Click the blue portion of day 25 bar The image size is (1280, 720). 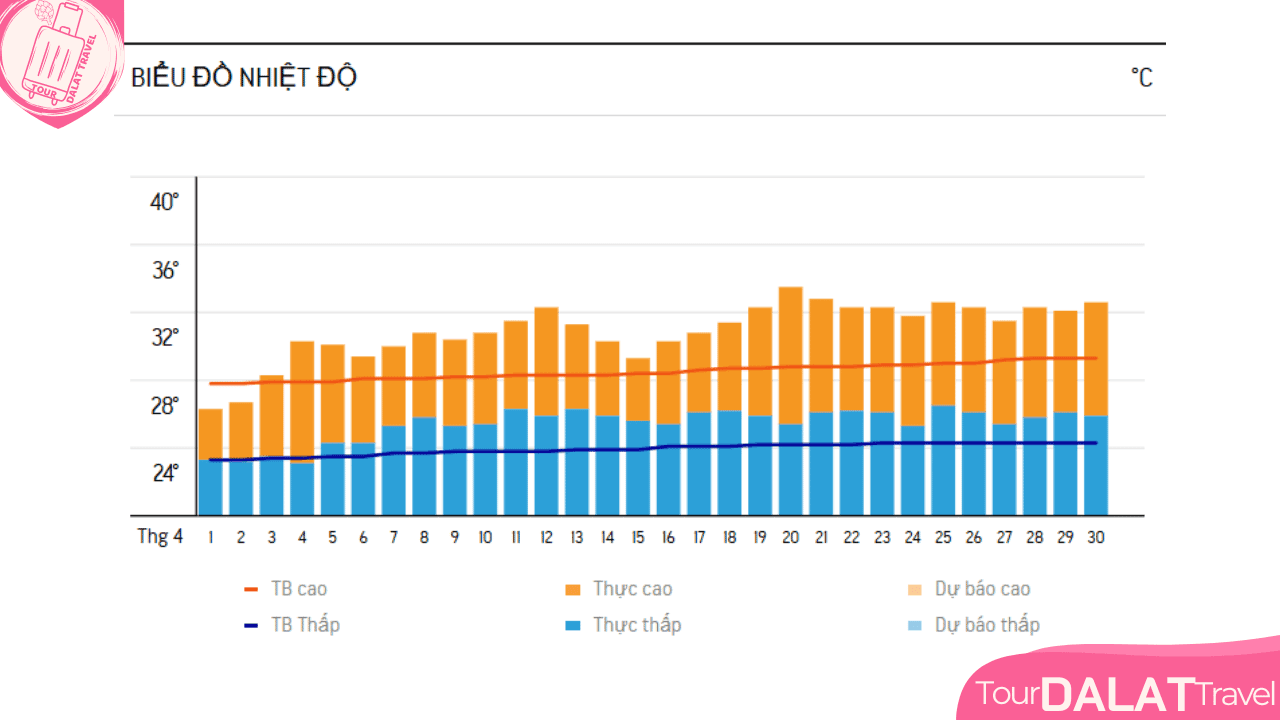(x=943, y=460)
